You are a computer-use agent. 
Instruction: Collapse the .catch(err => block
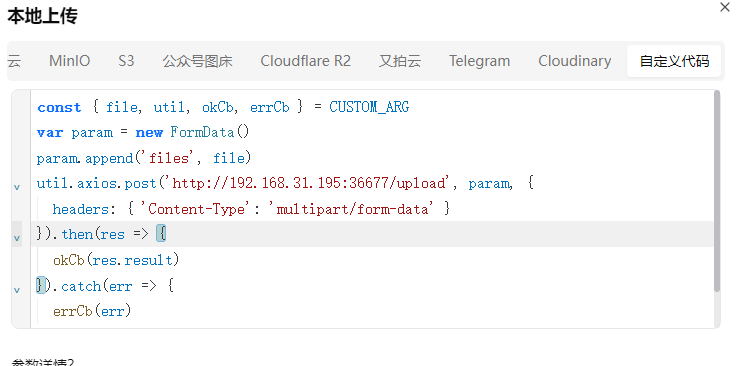[17, 290]
